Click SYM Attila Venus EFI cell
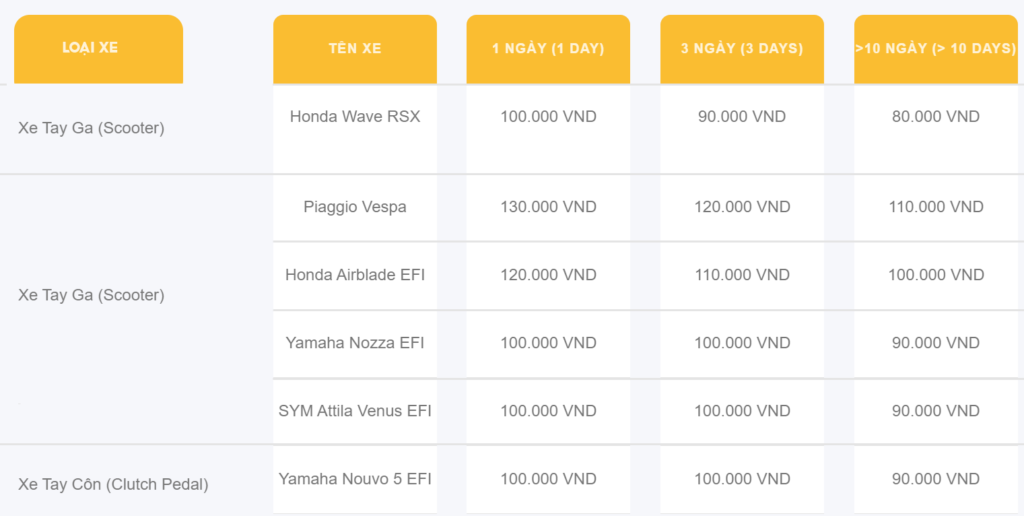 355,411
